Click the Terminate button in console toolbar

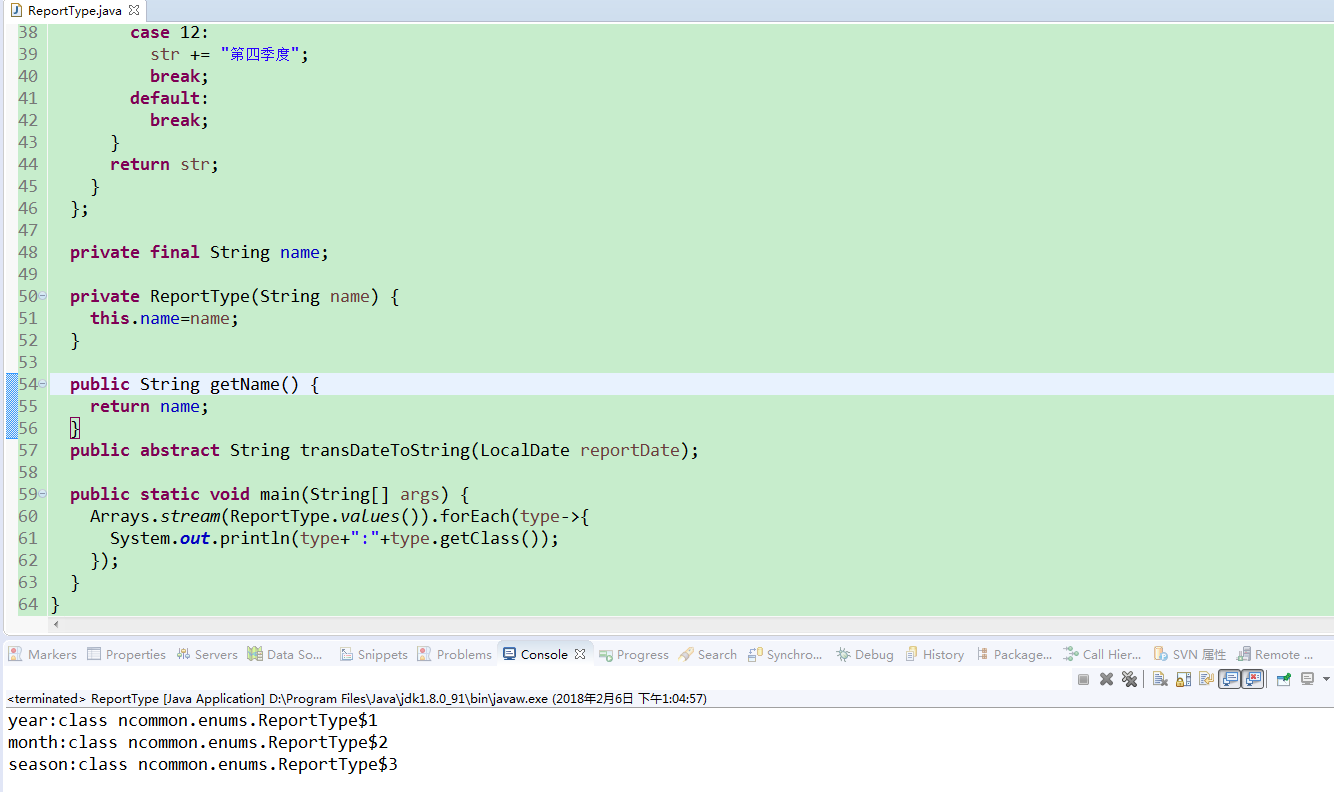pos(1083,679)
